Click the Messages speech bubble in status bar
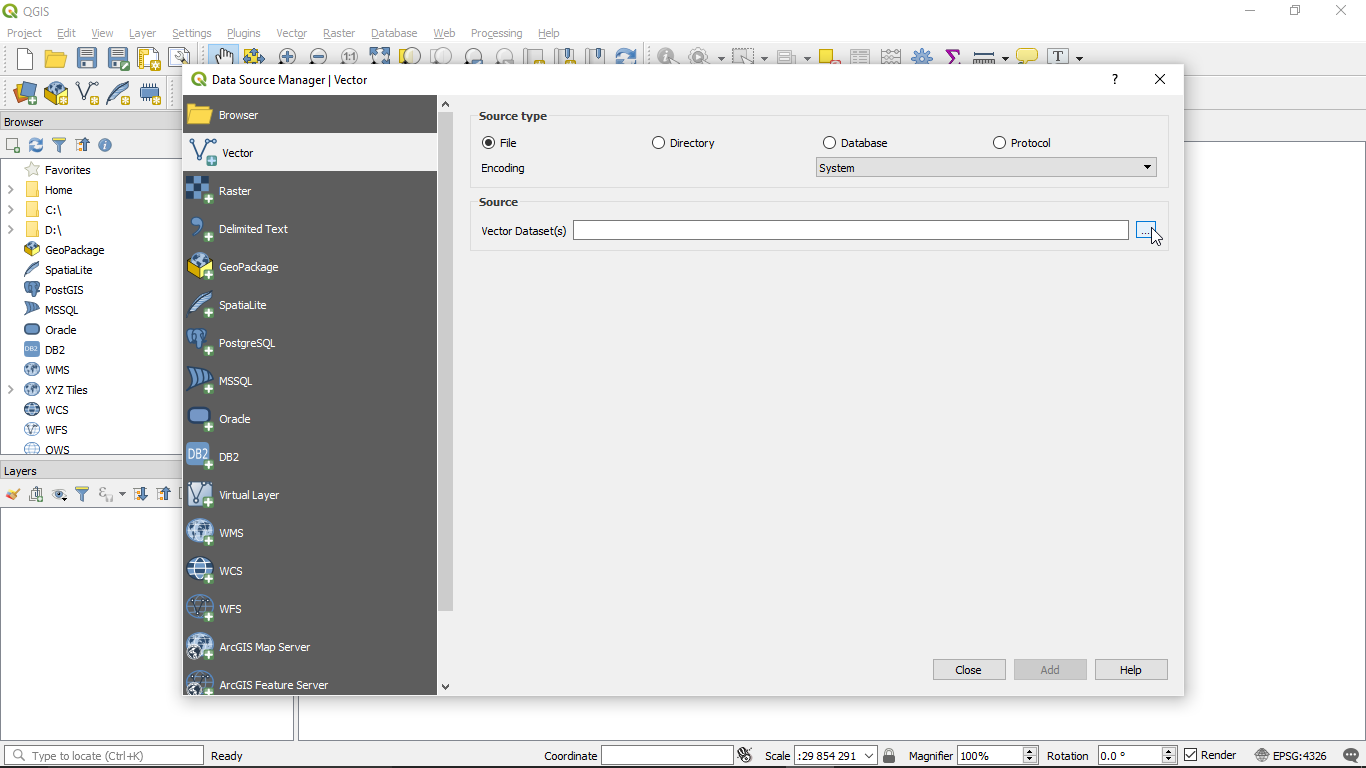Viewport: 1366px width, 768px height. 1351,755
